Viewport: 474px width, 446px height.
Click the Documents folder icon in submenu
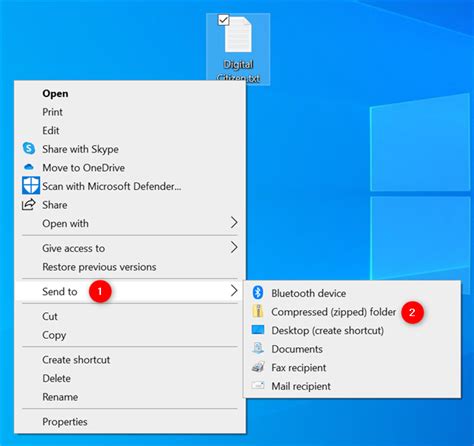(258, 348)
